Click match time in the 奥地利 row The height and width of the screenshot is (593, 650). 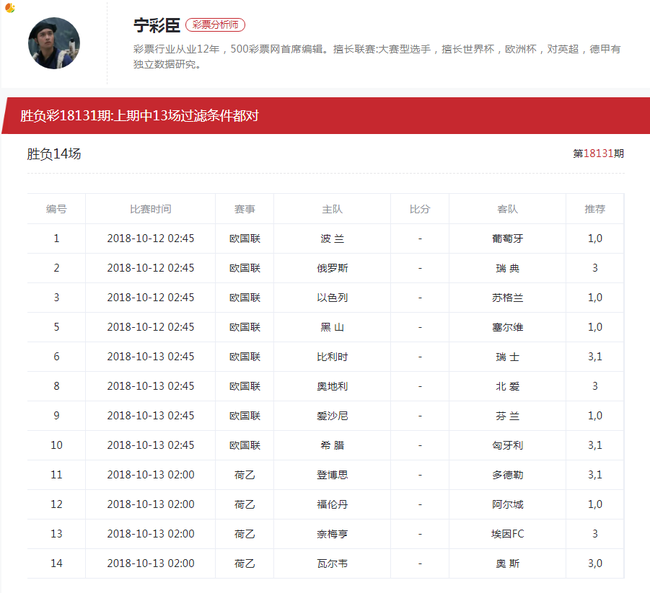(x=150, y=386)
